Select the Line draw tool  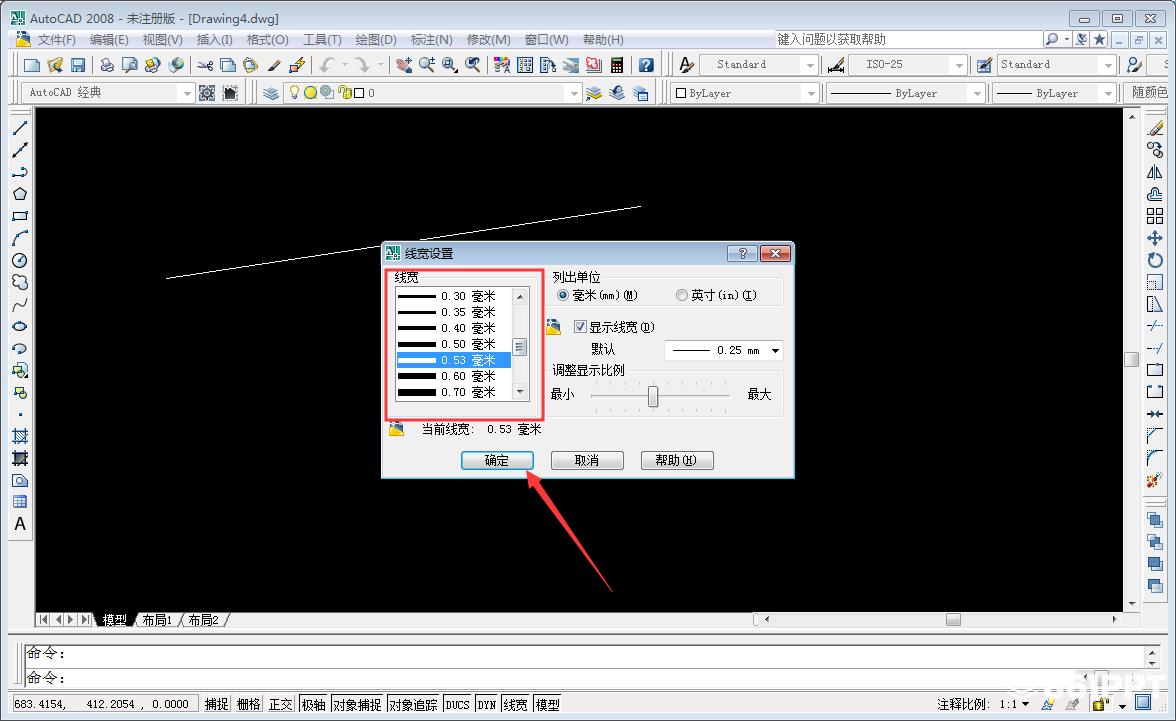tap(20, 128)
